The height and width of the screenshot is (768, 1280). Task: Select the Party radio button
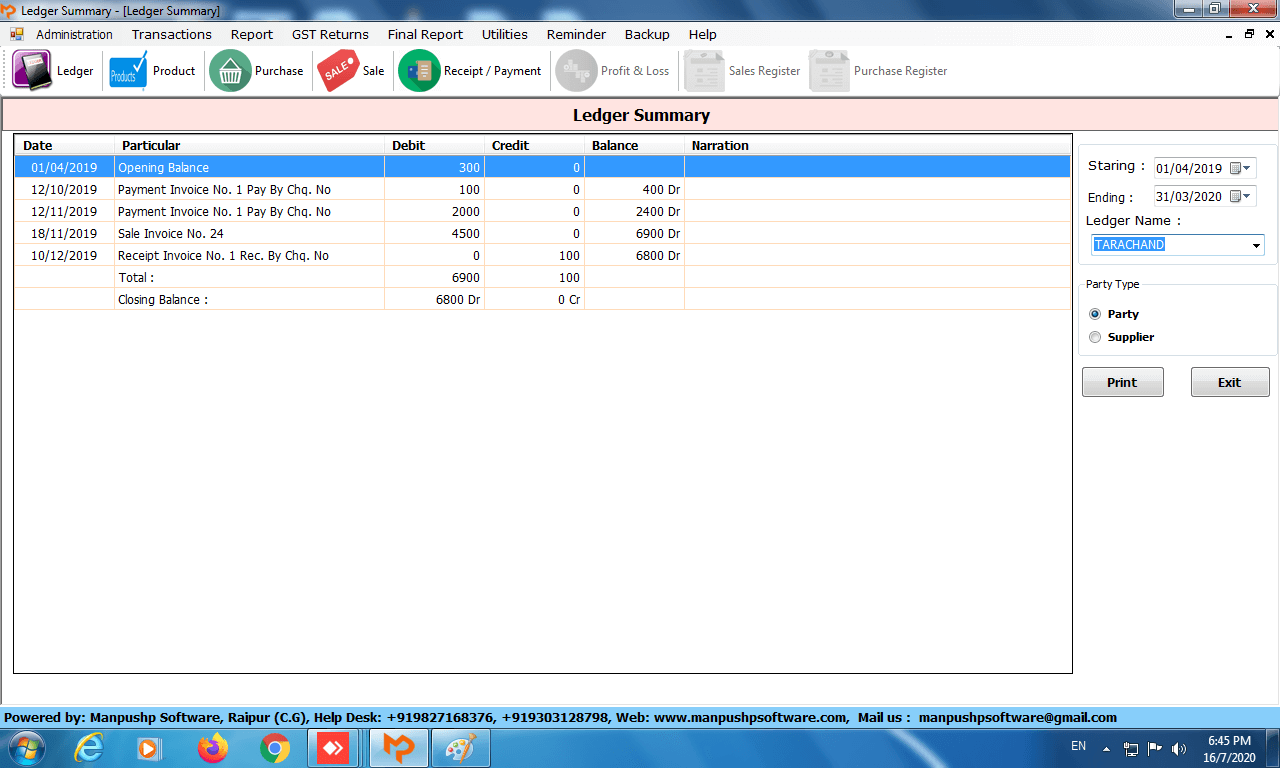tap(1094, 314)
